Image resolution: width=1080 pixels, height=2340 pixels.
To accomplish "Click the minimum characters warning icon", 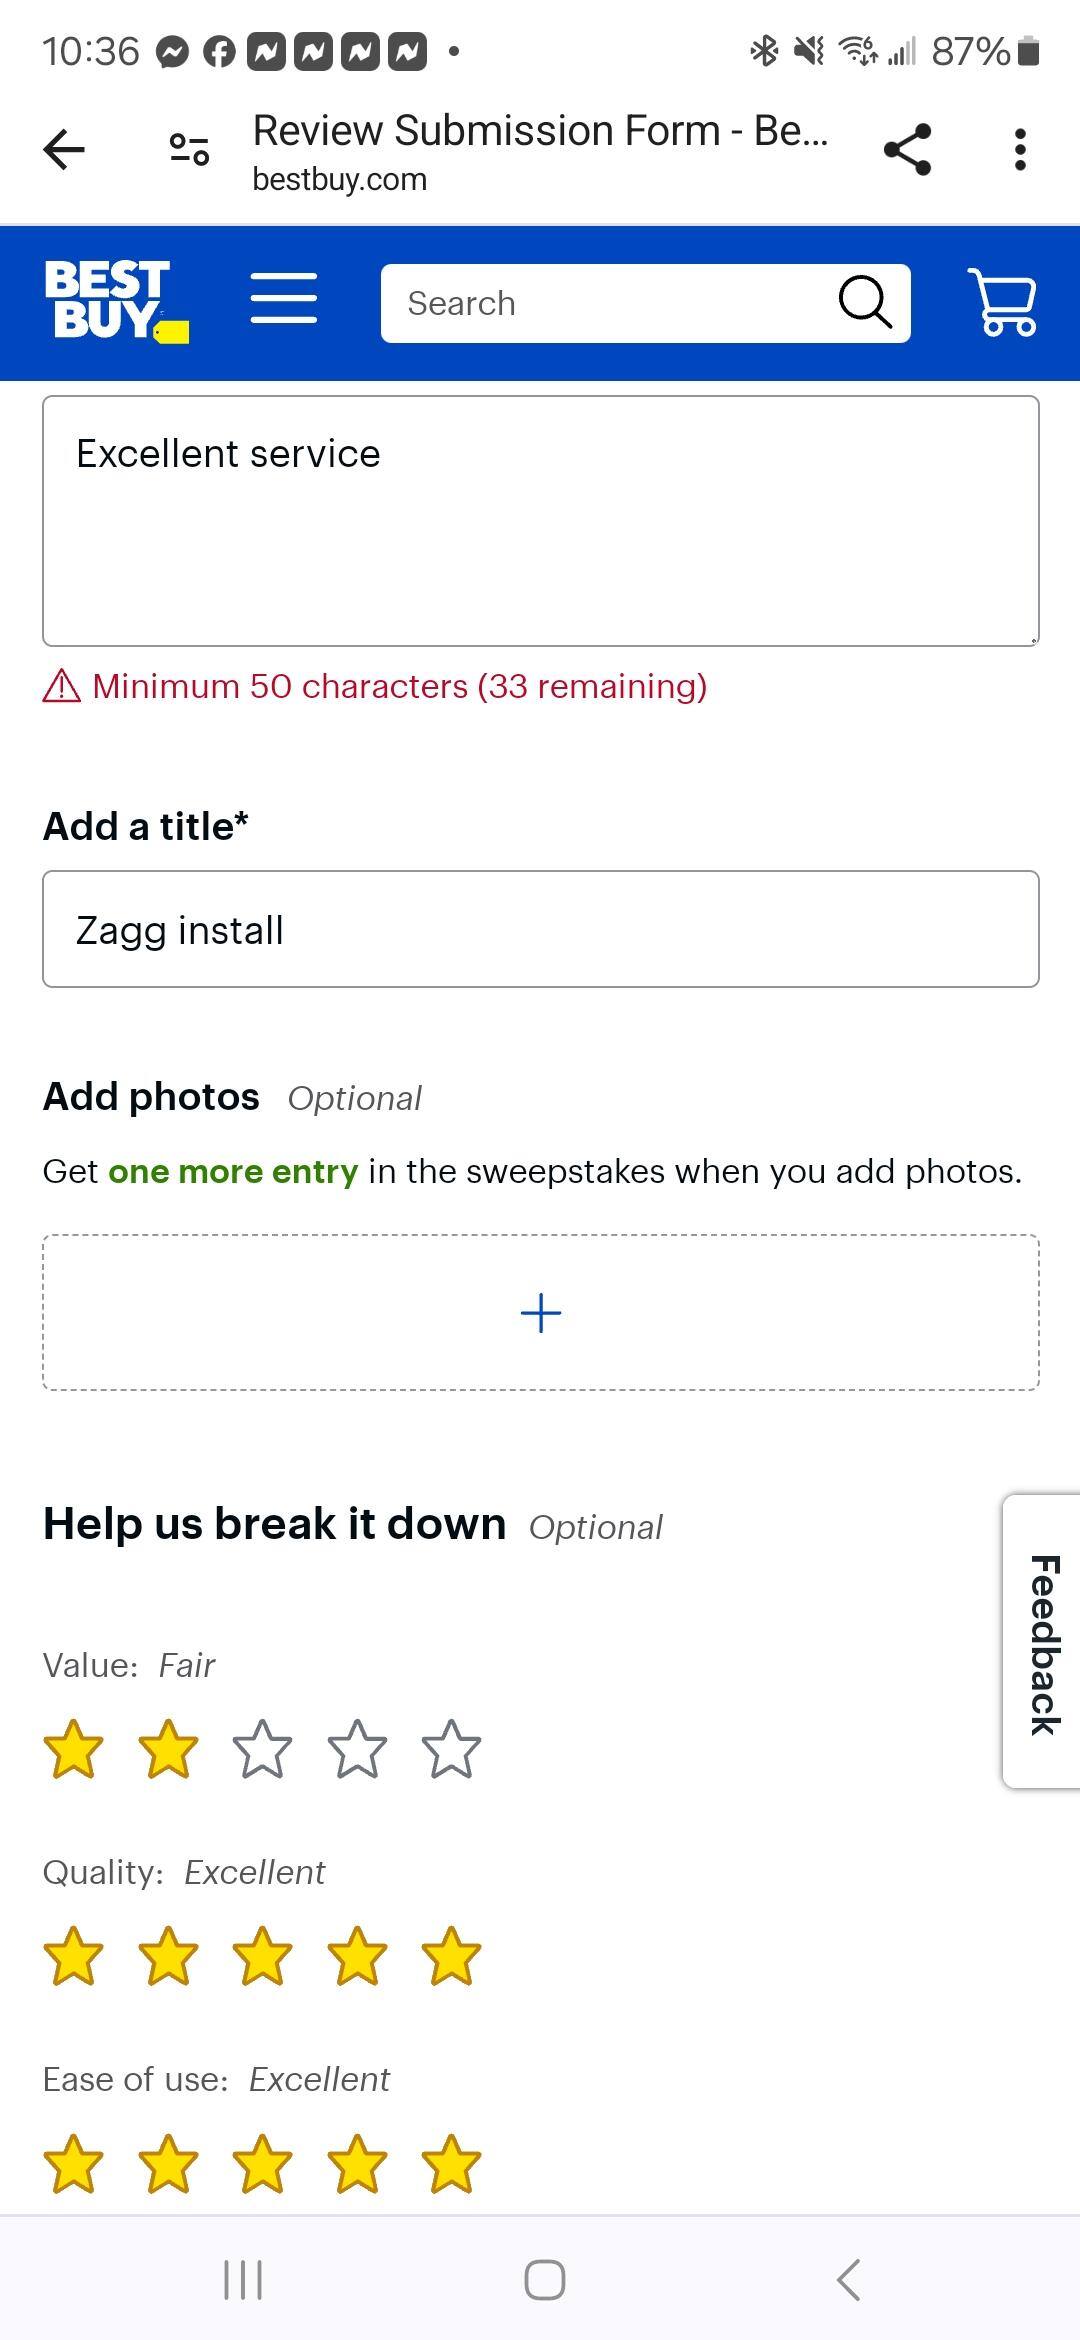I will 60,687.
